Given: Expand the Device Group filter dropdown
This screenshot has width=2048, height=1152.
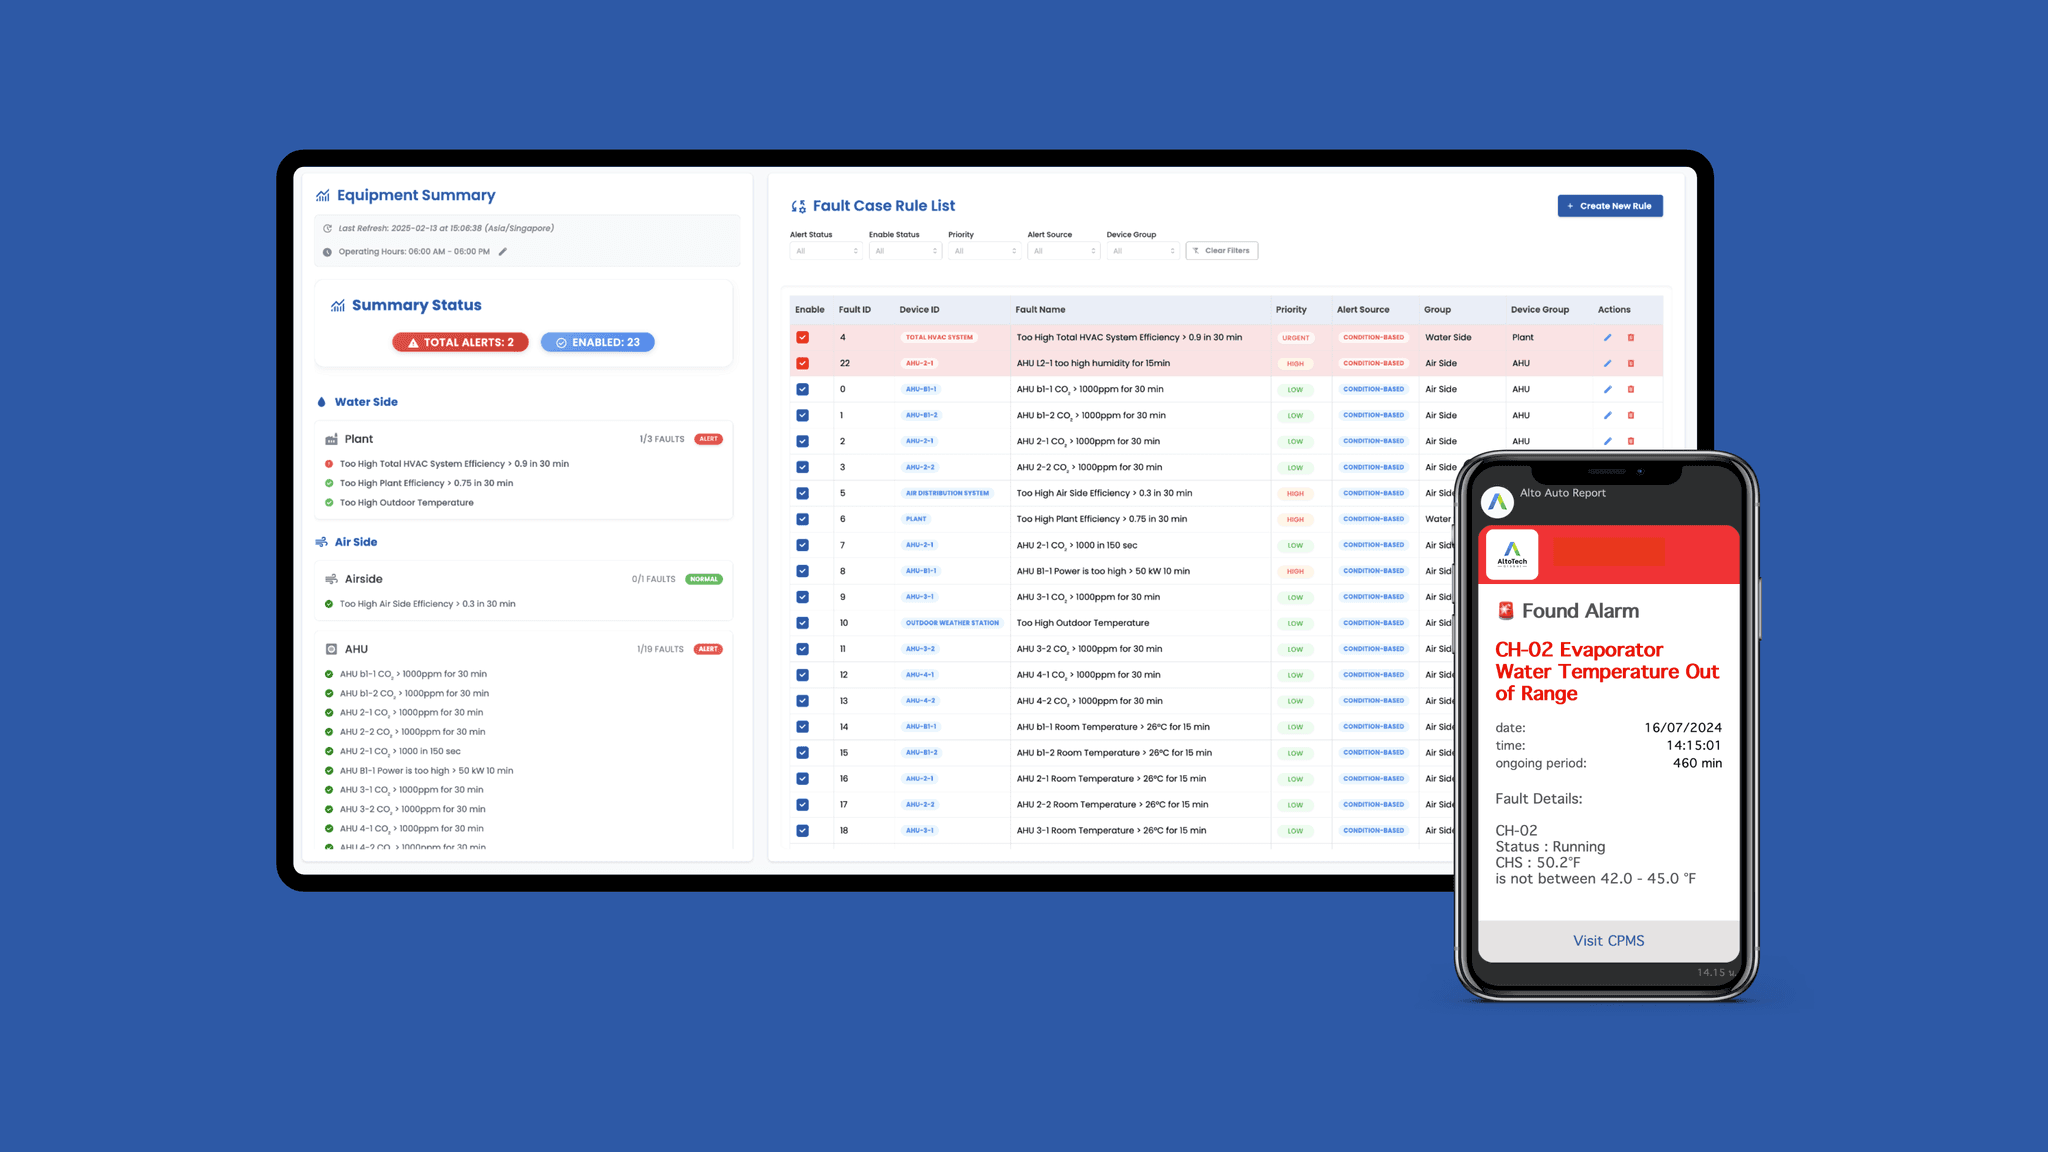Looking at the screenshot, I should 1143,251.
